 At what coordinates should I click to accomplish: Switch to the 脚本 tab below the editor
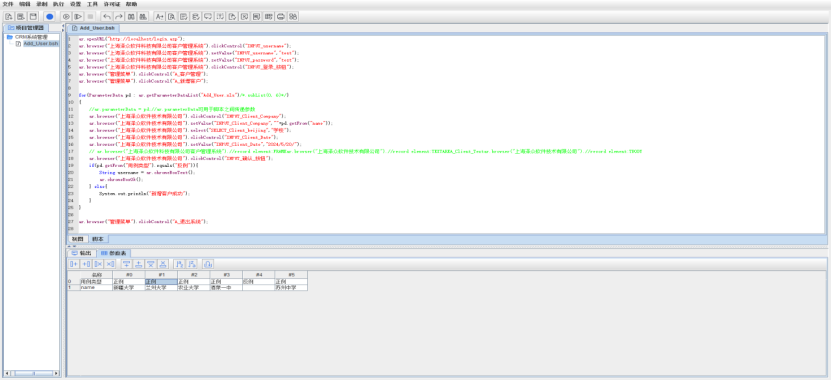click(98, 239)
